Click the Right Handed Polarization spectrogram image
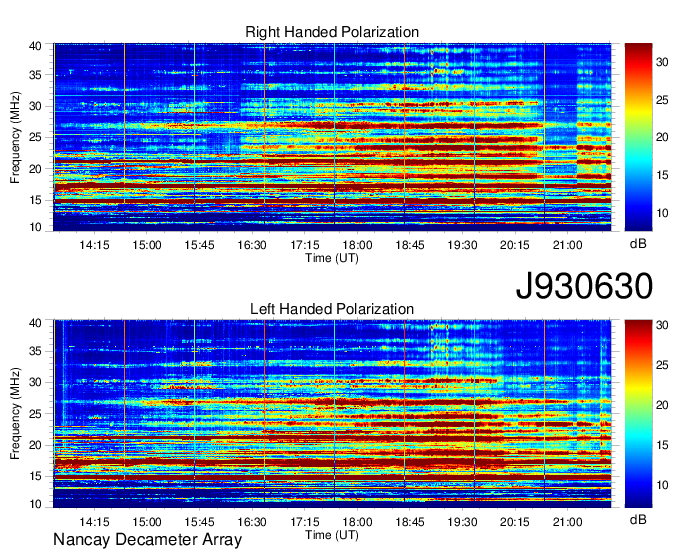 (332, 137)
